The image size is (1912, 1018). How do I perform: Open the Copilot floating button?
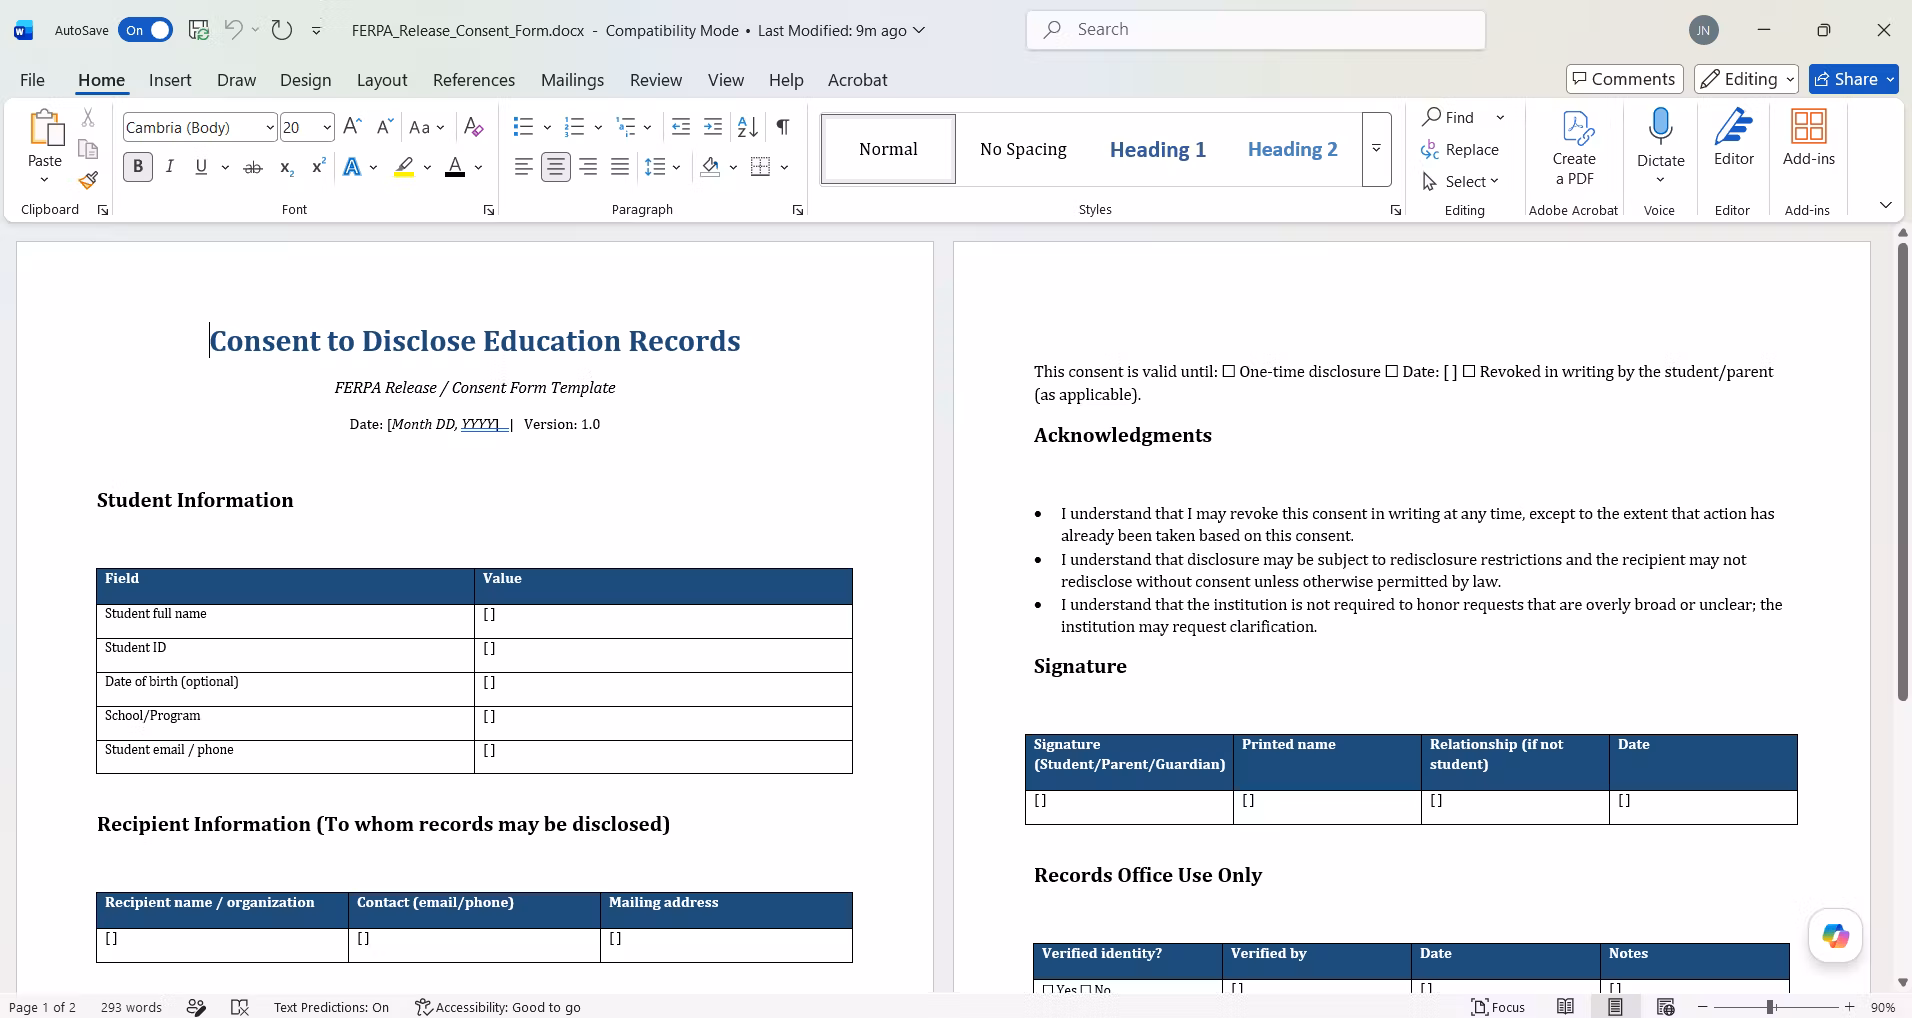point(1835,936)
